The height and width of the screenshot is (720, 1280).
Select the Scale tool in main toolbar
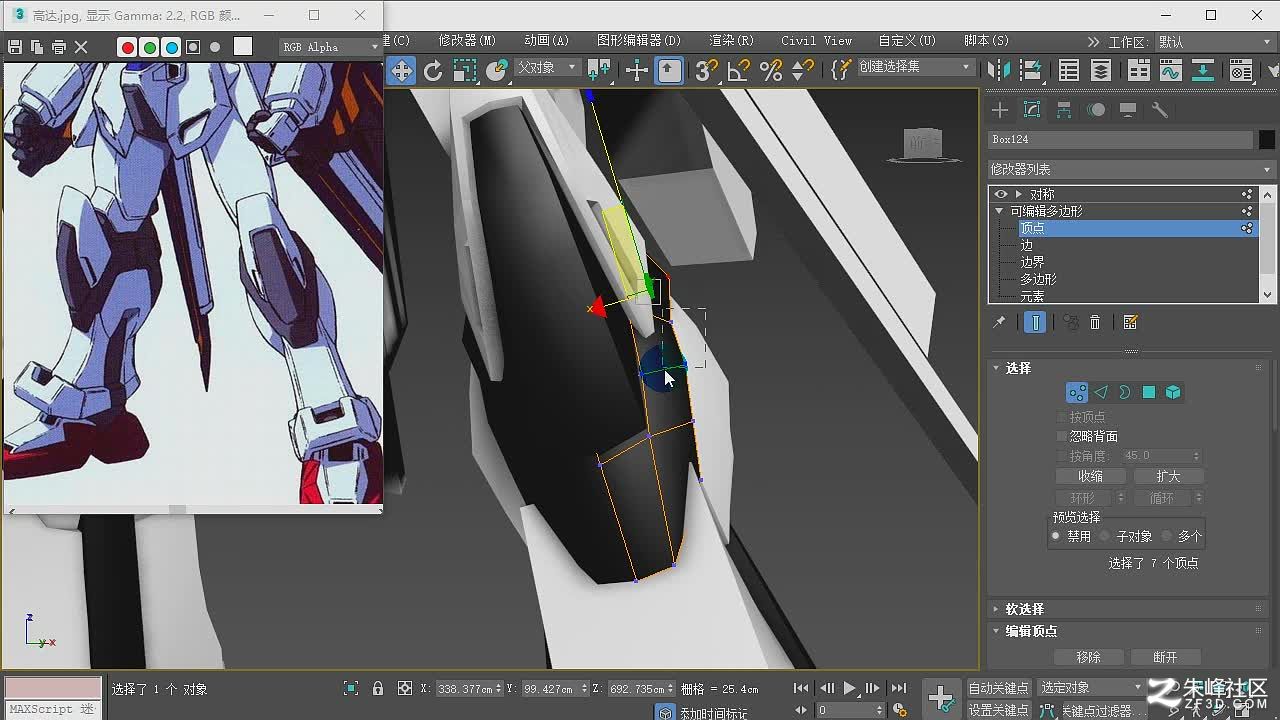click(464, 70)
